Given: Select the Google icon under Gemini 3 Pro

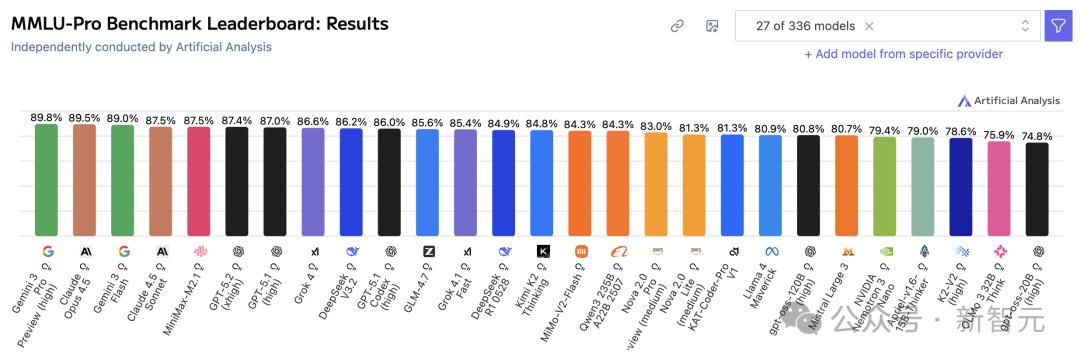Looking at the screenshot, I should tap(47, 251).
